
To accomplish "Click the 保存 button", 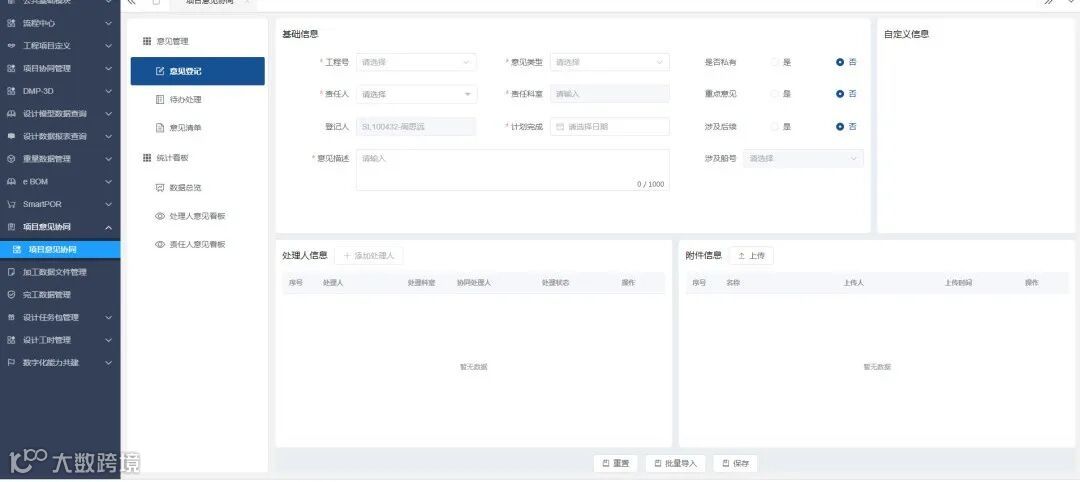I will pyautogui.click(x=735, y=463).
